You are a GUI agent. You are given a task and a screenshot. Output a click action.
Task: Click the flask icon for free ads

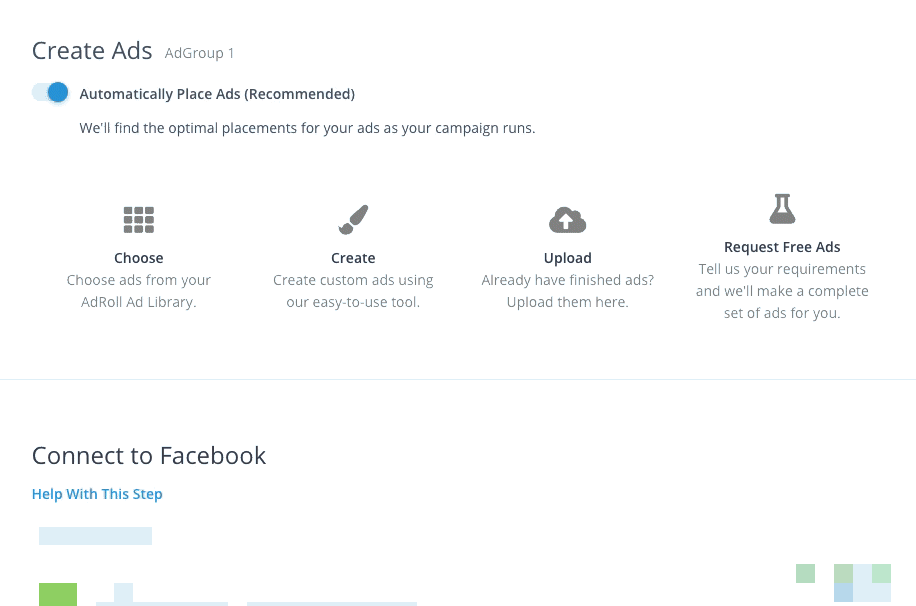tap(782, 209)
